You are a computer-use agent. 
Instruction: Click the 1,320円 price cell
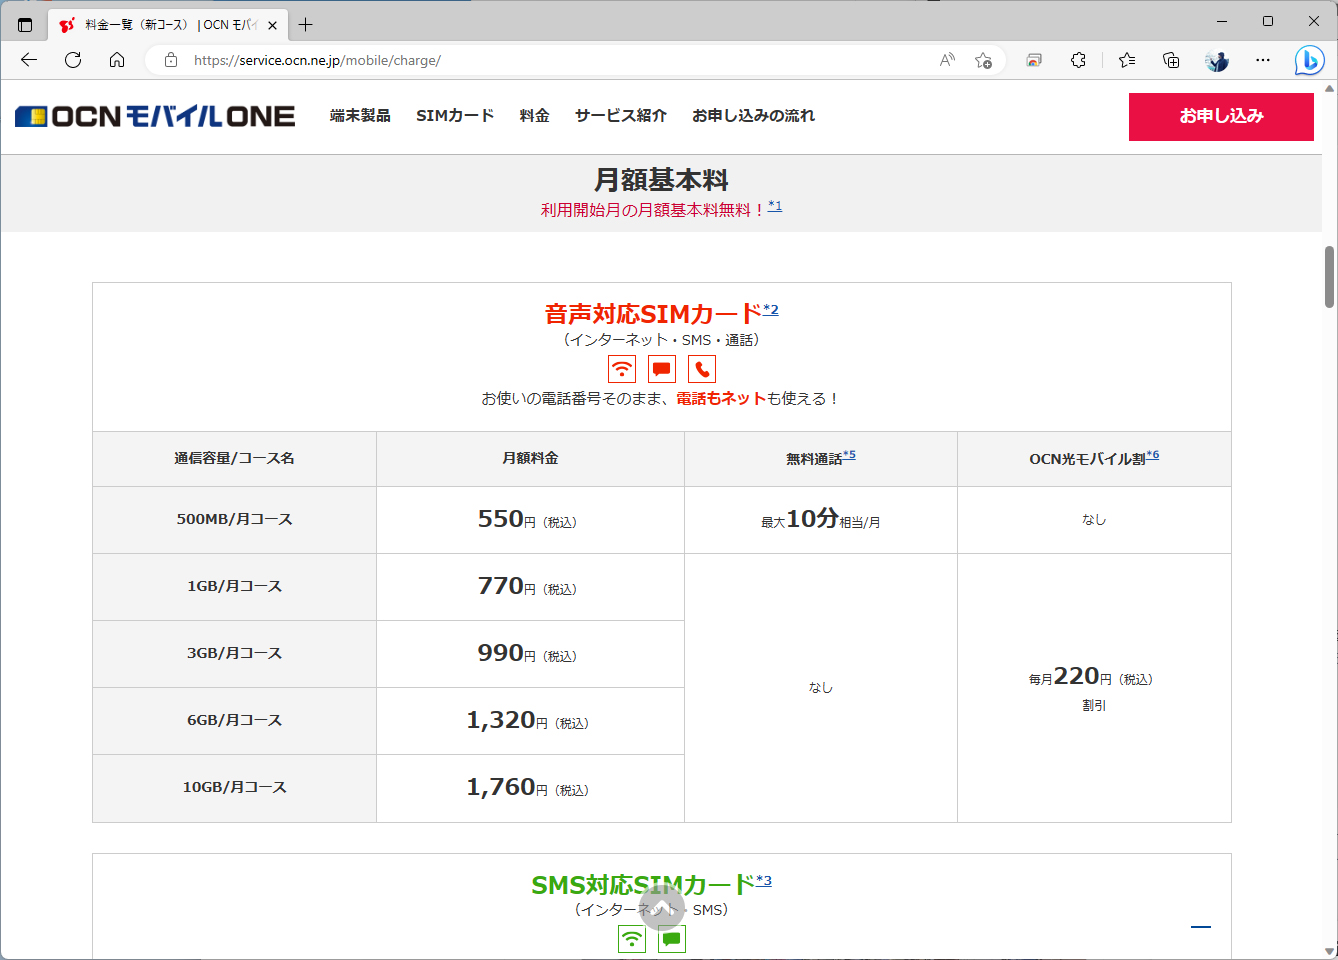coord(530,721)
